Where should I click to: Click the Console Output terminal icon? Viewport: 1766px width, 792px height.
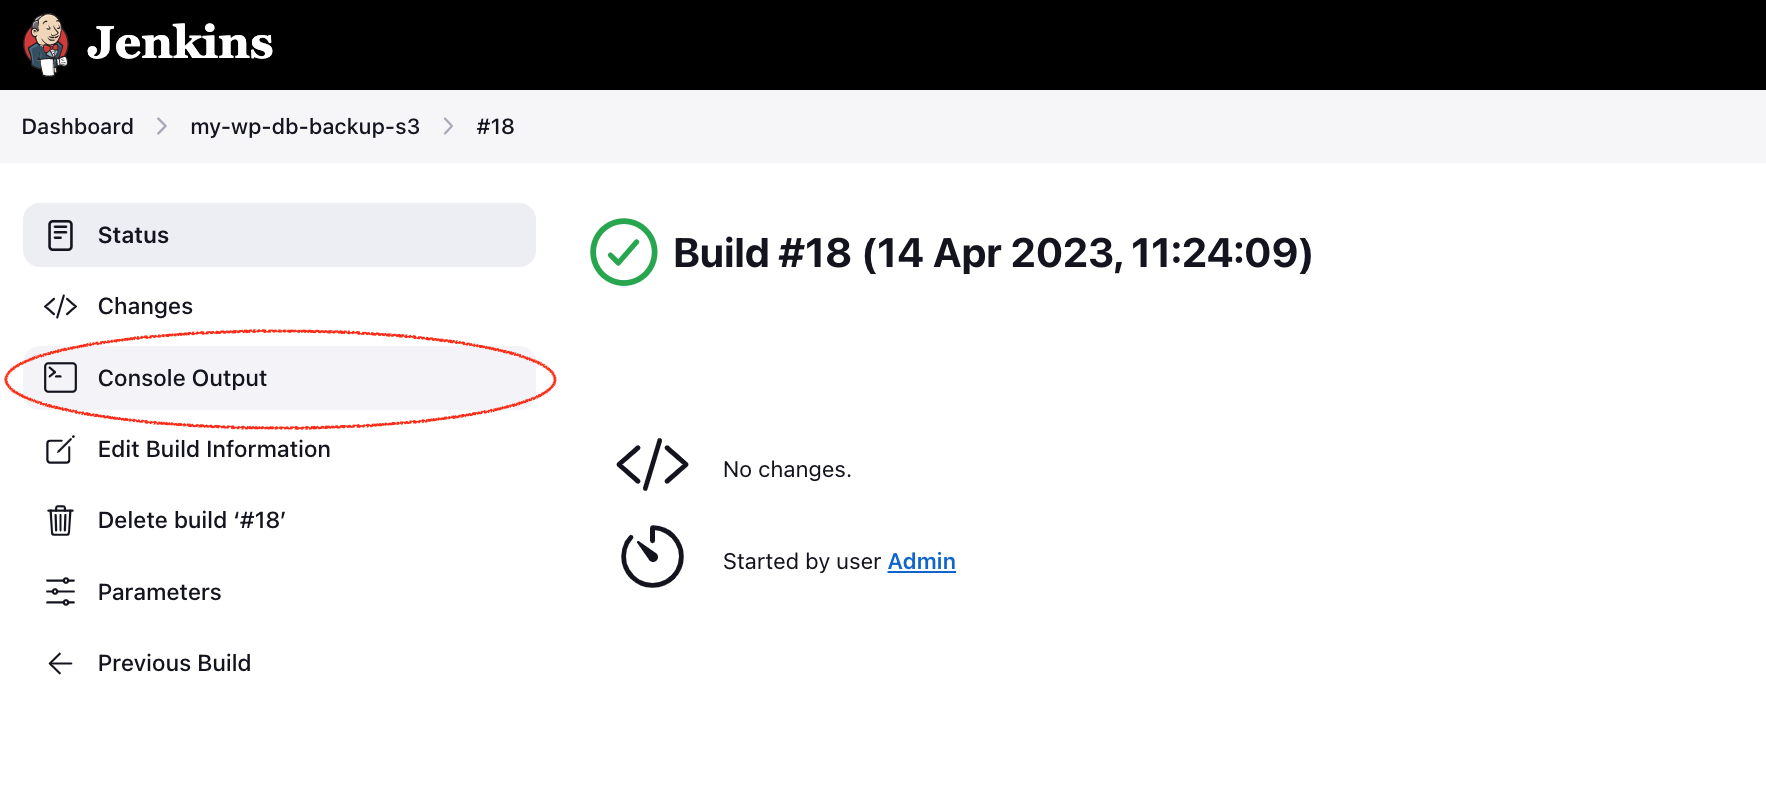pos(60,377)
